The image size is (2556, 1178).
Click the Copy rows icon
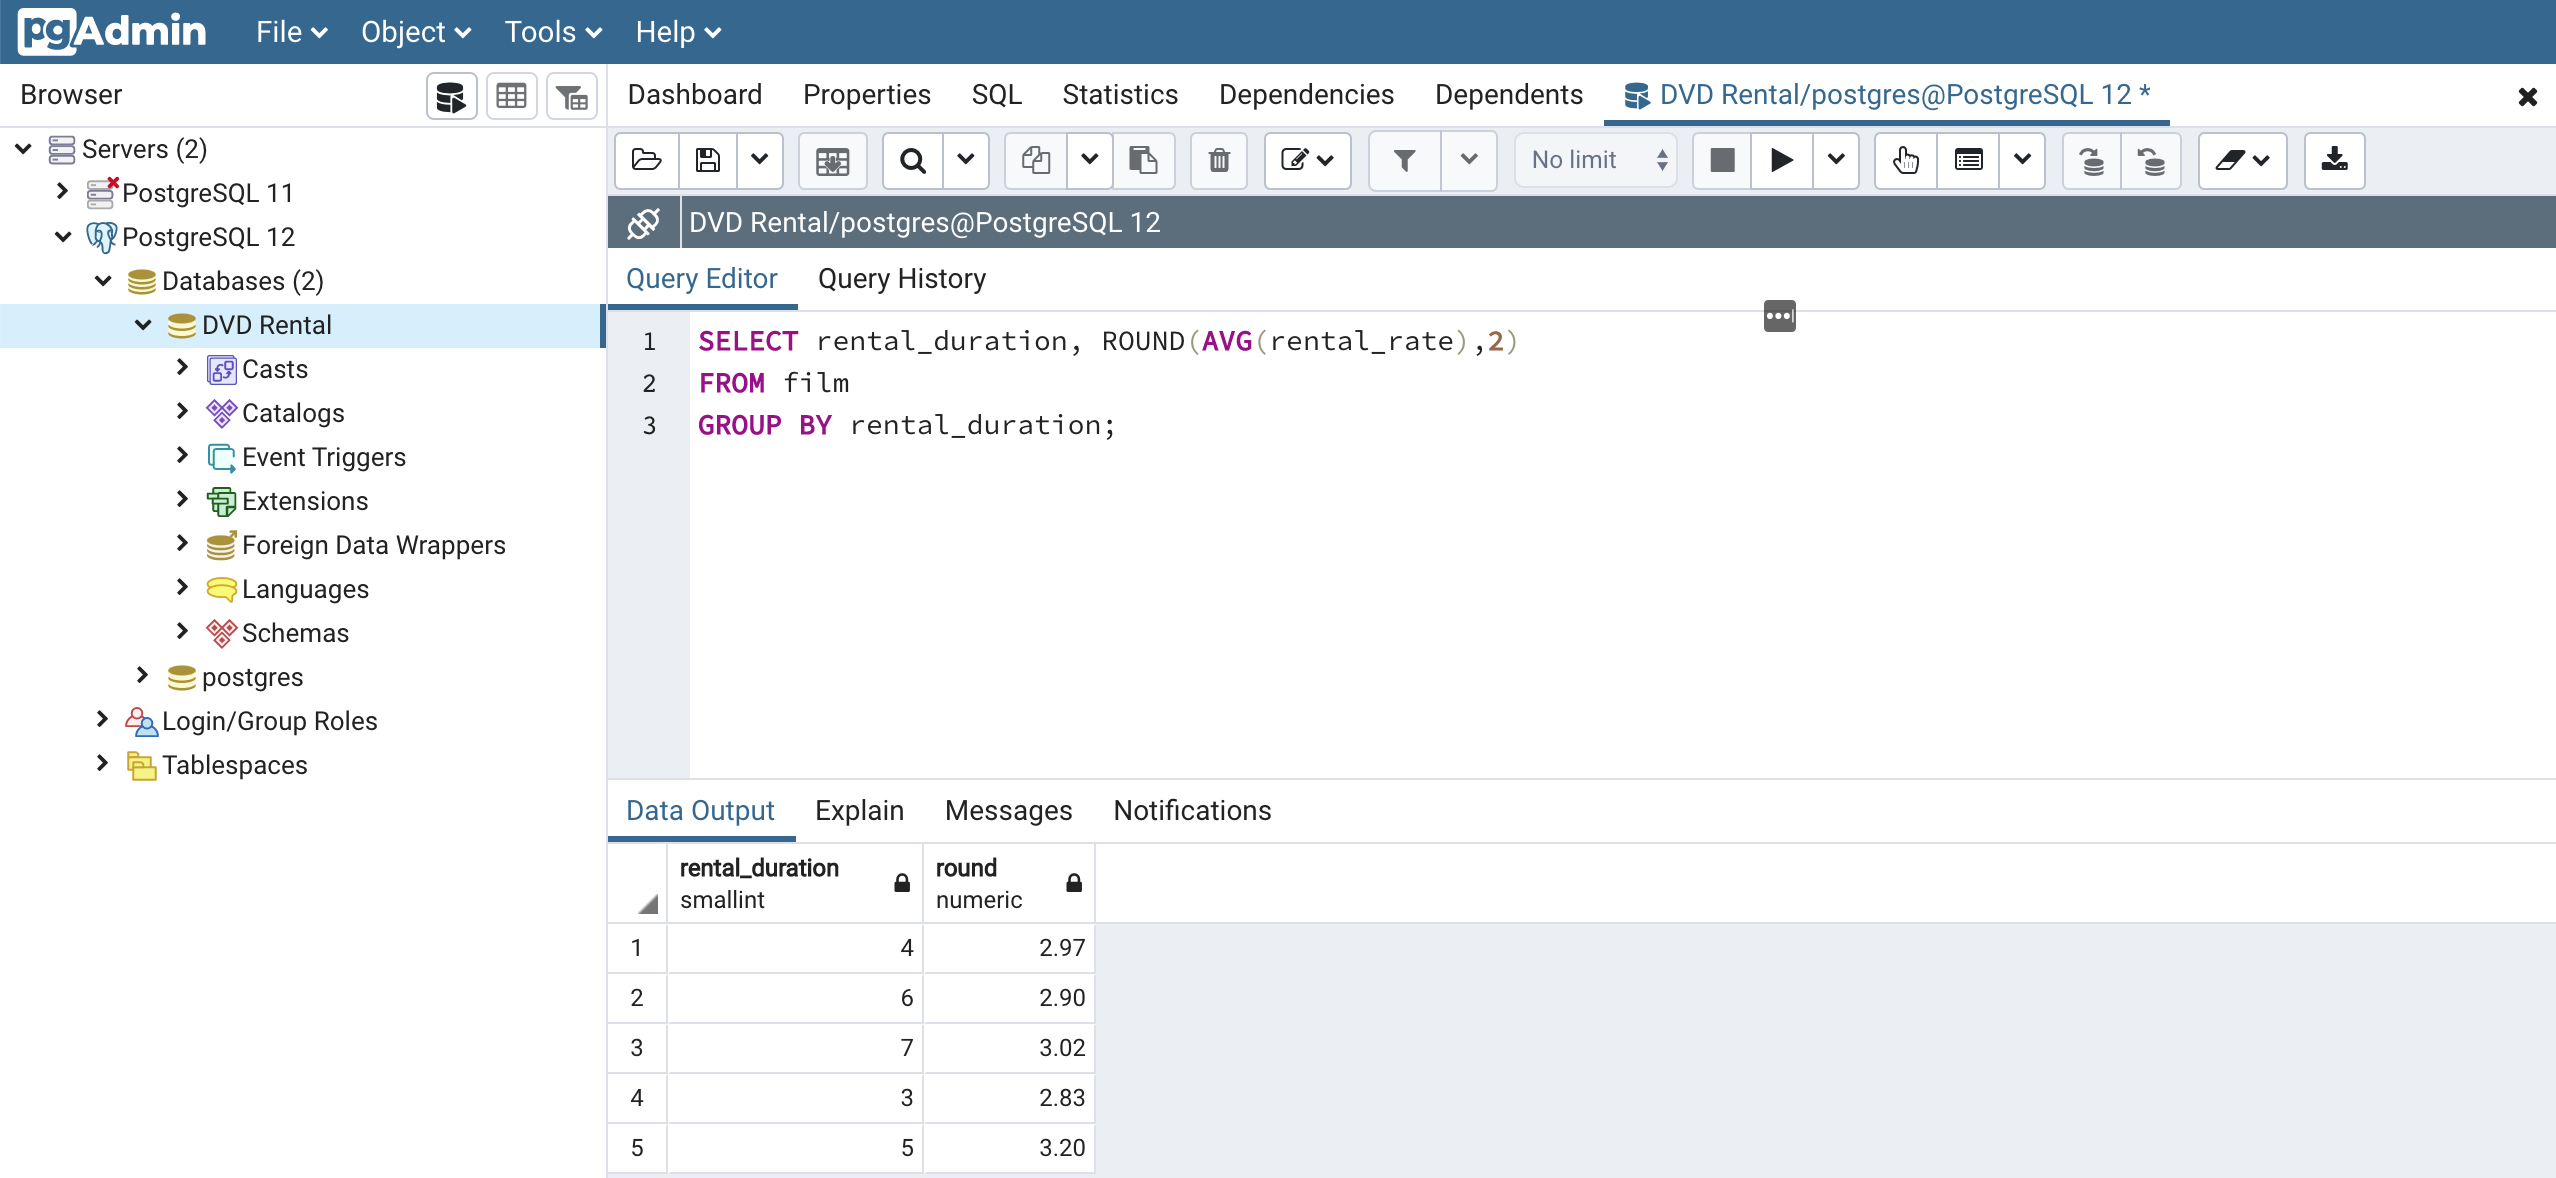coord(1033,158)
